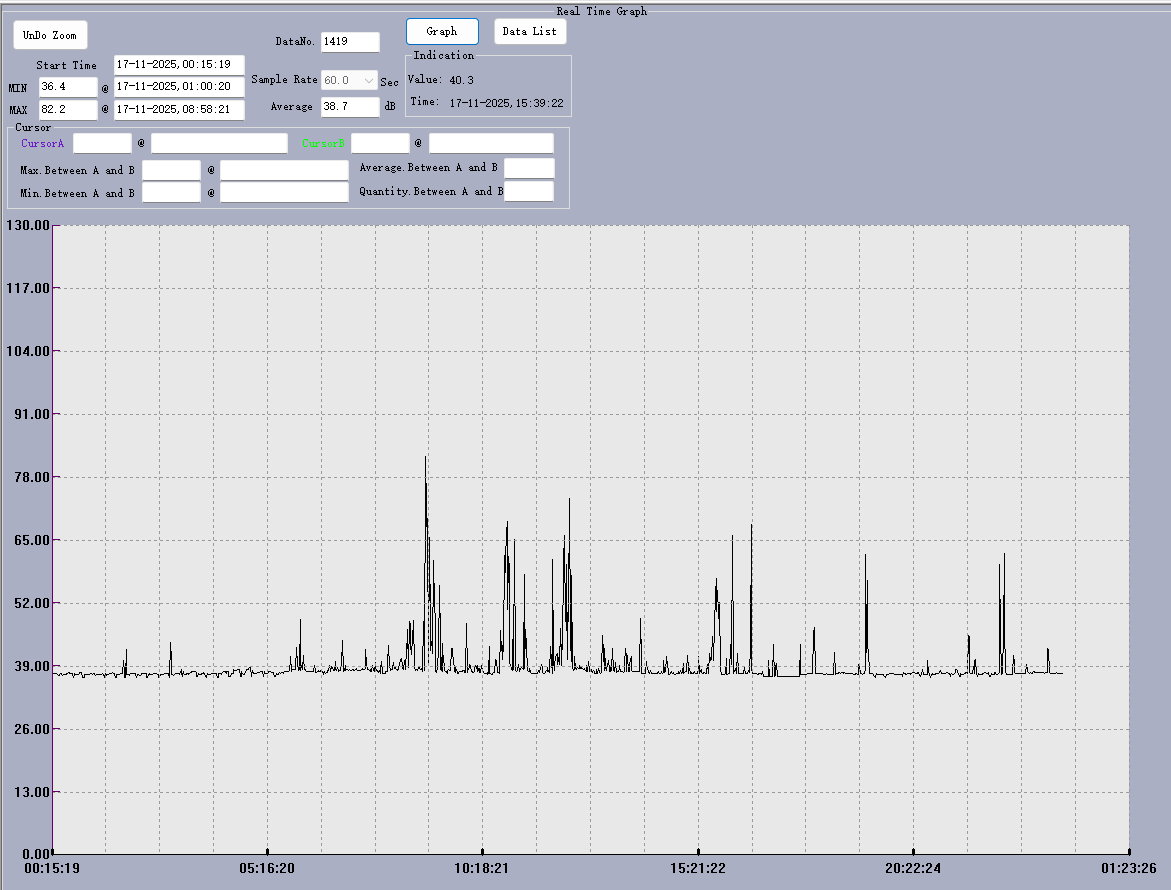
Task: Click the MIN timestamp field
Action: (179, 88)
